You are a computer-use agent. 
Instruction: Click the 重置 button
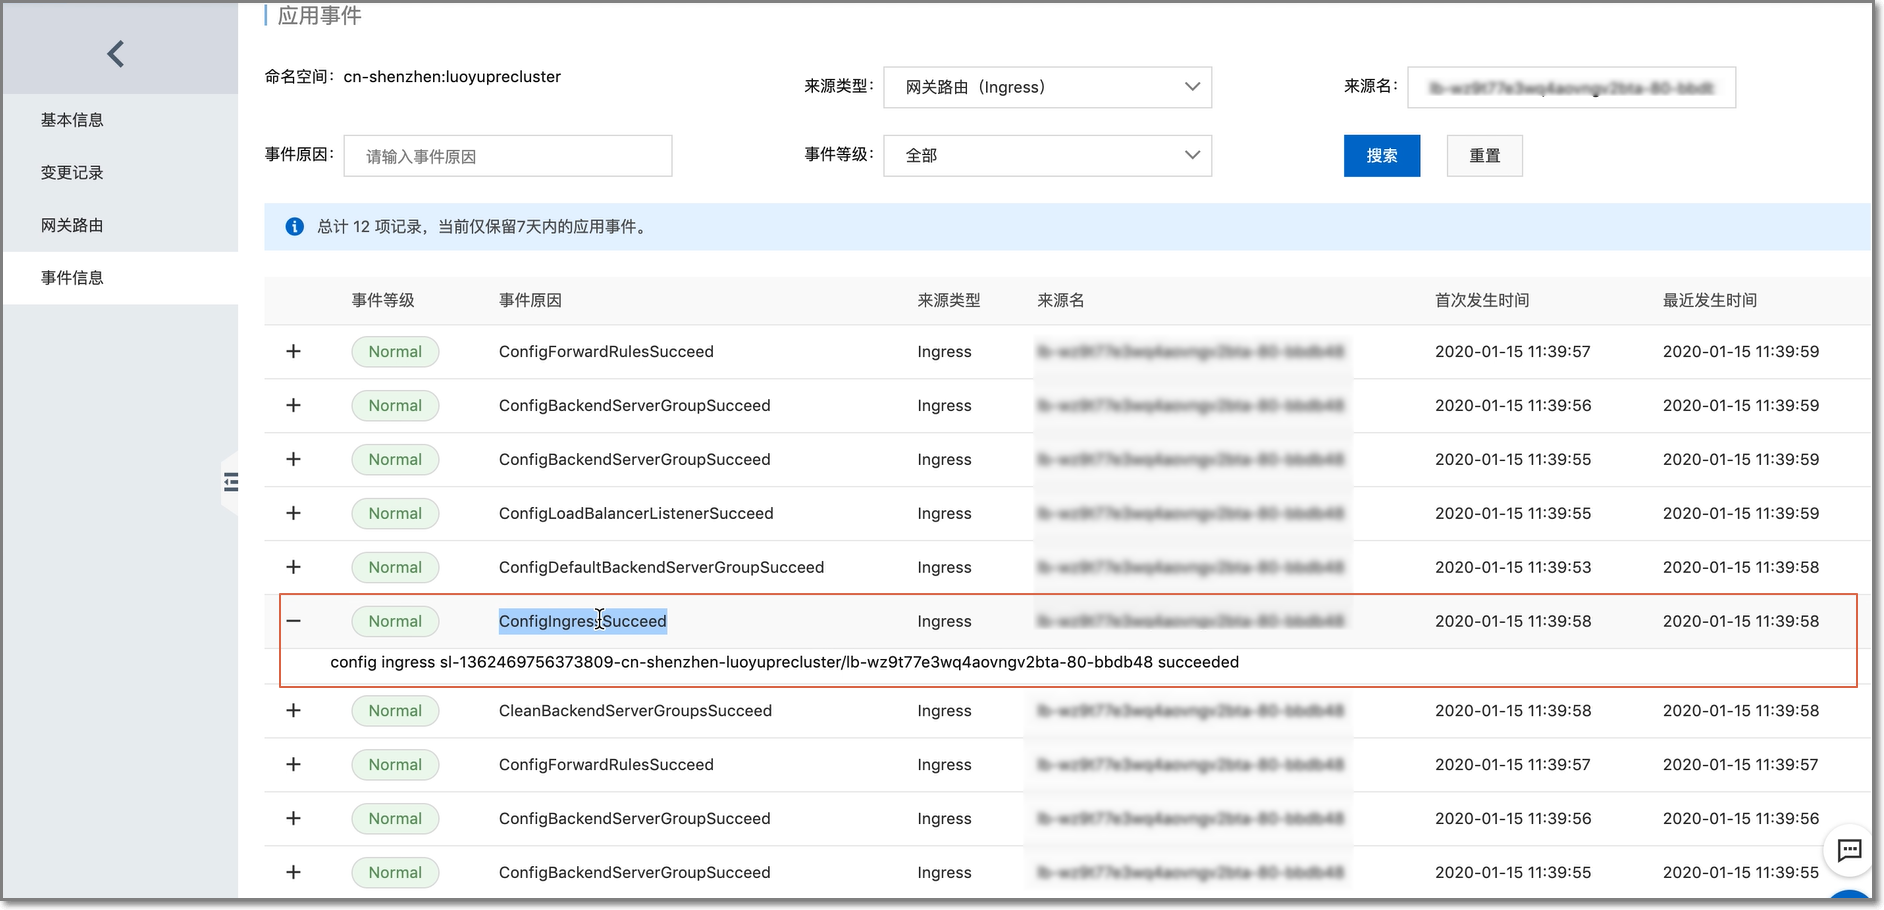tap(1484, 156)
